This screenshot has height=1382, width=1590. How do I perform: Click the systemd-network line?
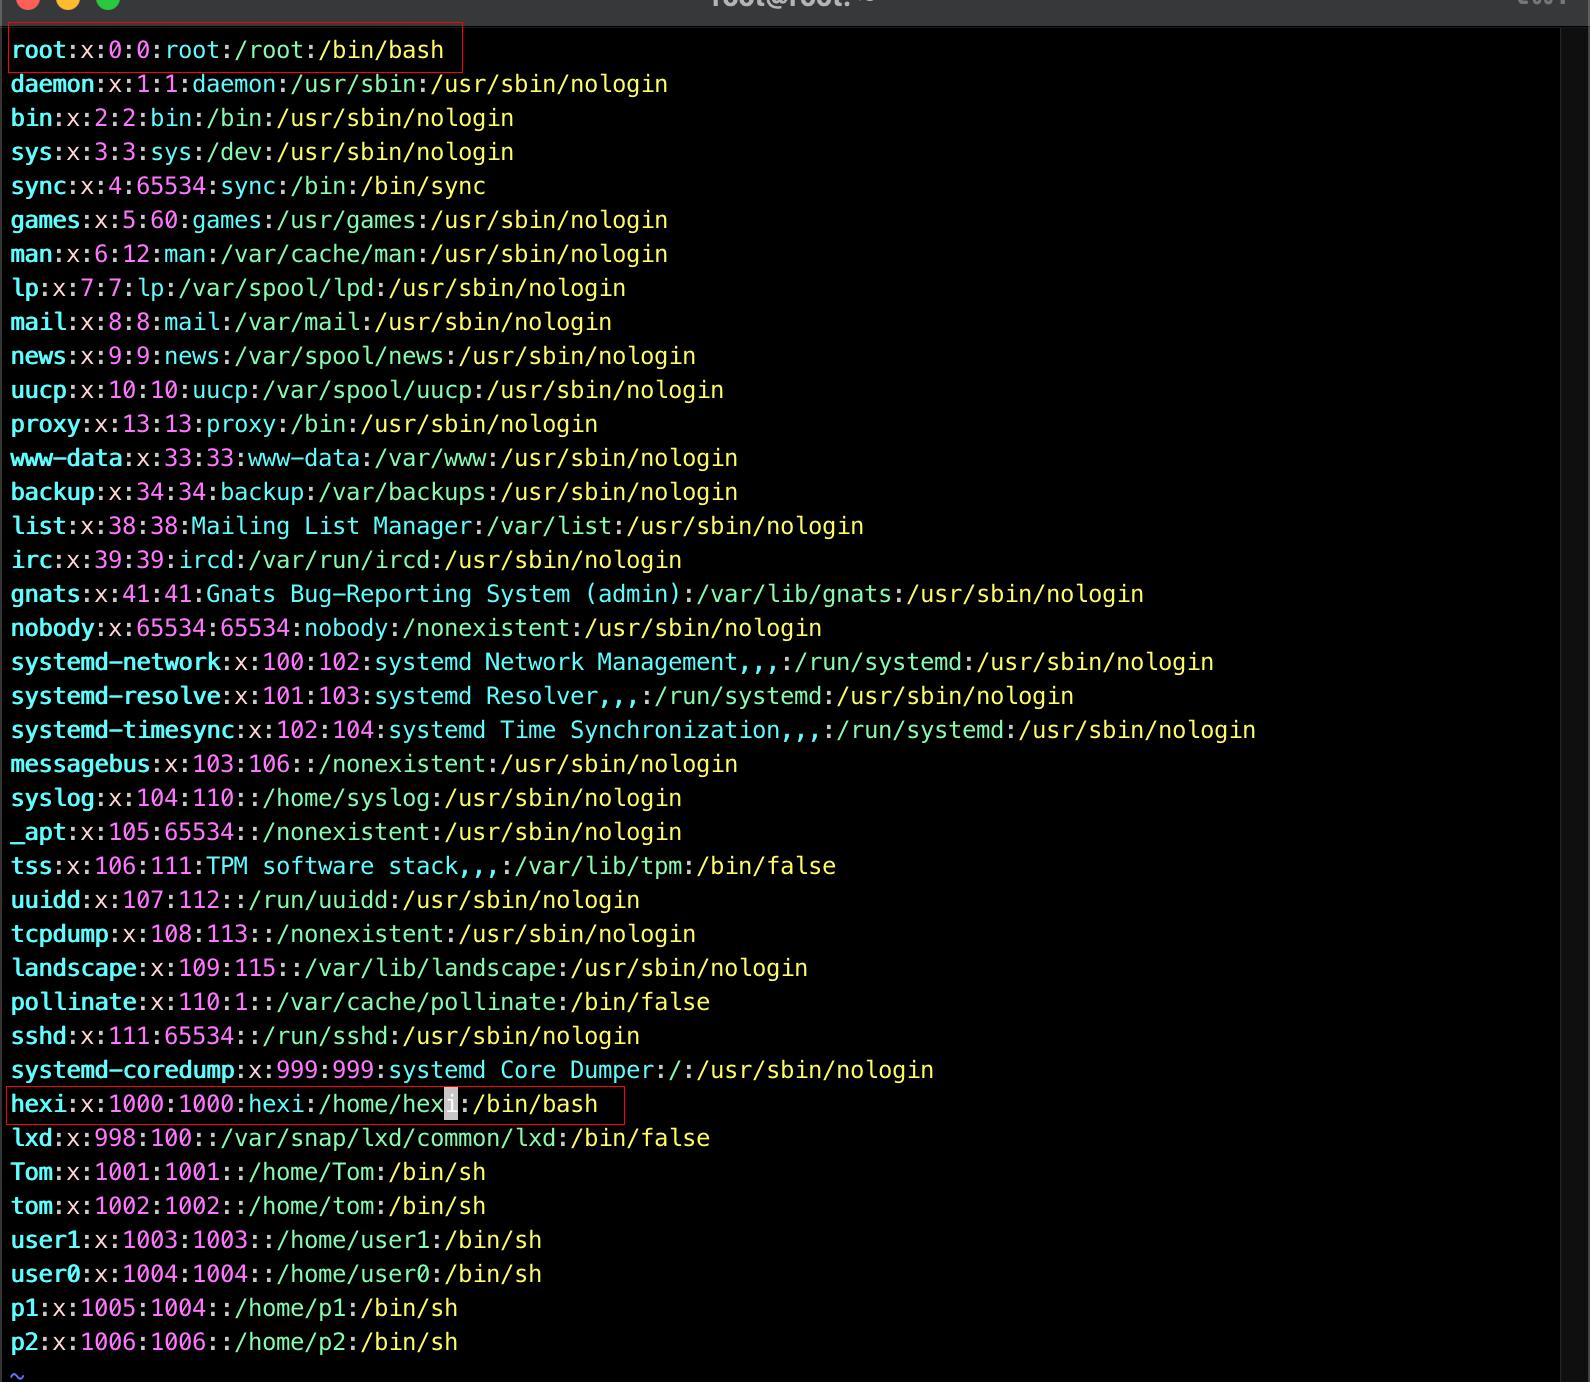pos(612,662)
